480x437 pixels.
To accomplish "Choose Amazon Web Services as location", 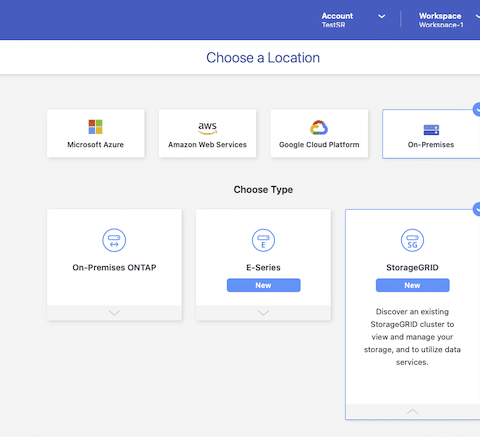I will click(x=207, y=133).
